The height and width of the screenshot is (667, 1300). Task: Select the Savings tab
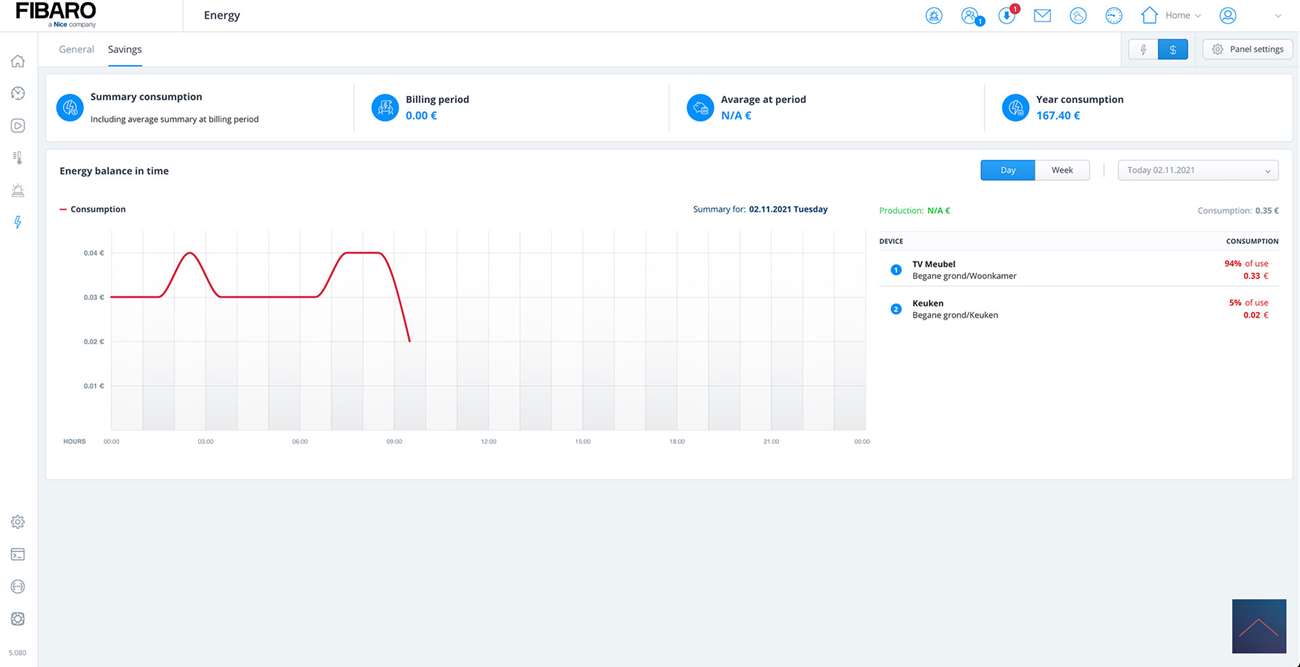pos(125,49)
